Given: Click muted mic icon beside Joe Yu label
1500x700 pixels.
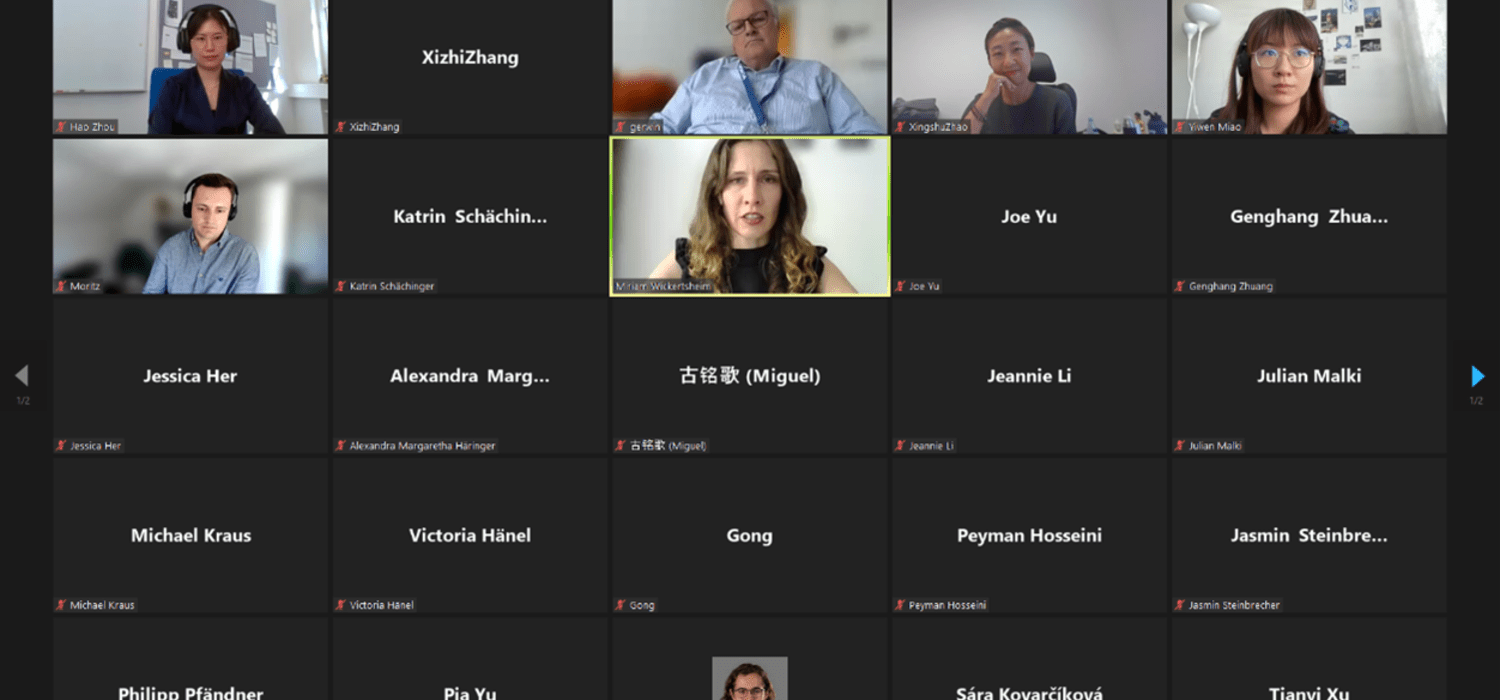Looking at the screenshot, I should tap(900, 286).
